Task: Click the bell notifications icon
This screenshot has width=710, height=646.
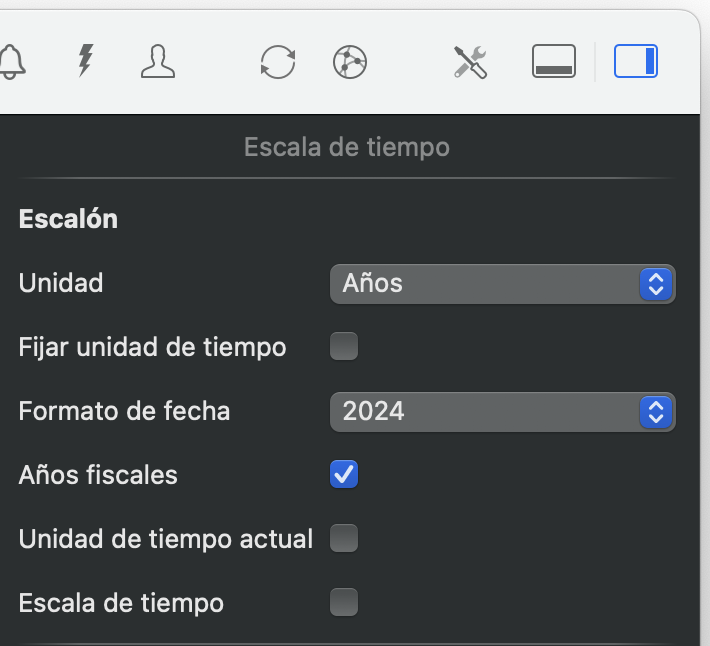Action: [x=10, y=62]
